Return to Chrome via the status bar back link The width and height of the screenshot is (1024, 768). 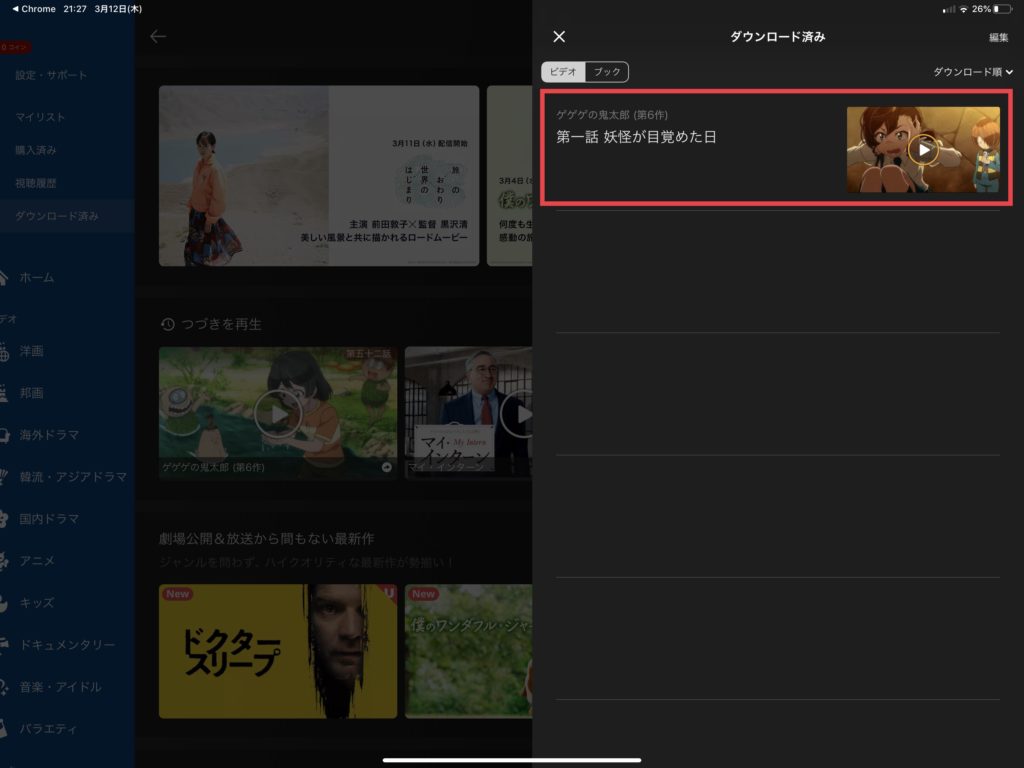(x=34, y=9)
